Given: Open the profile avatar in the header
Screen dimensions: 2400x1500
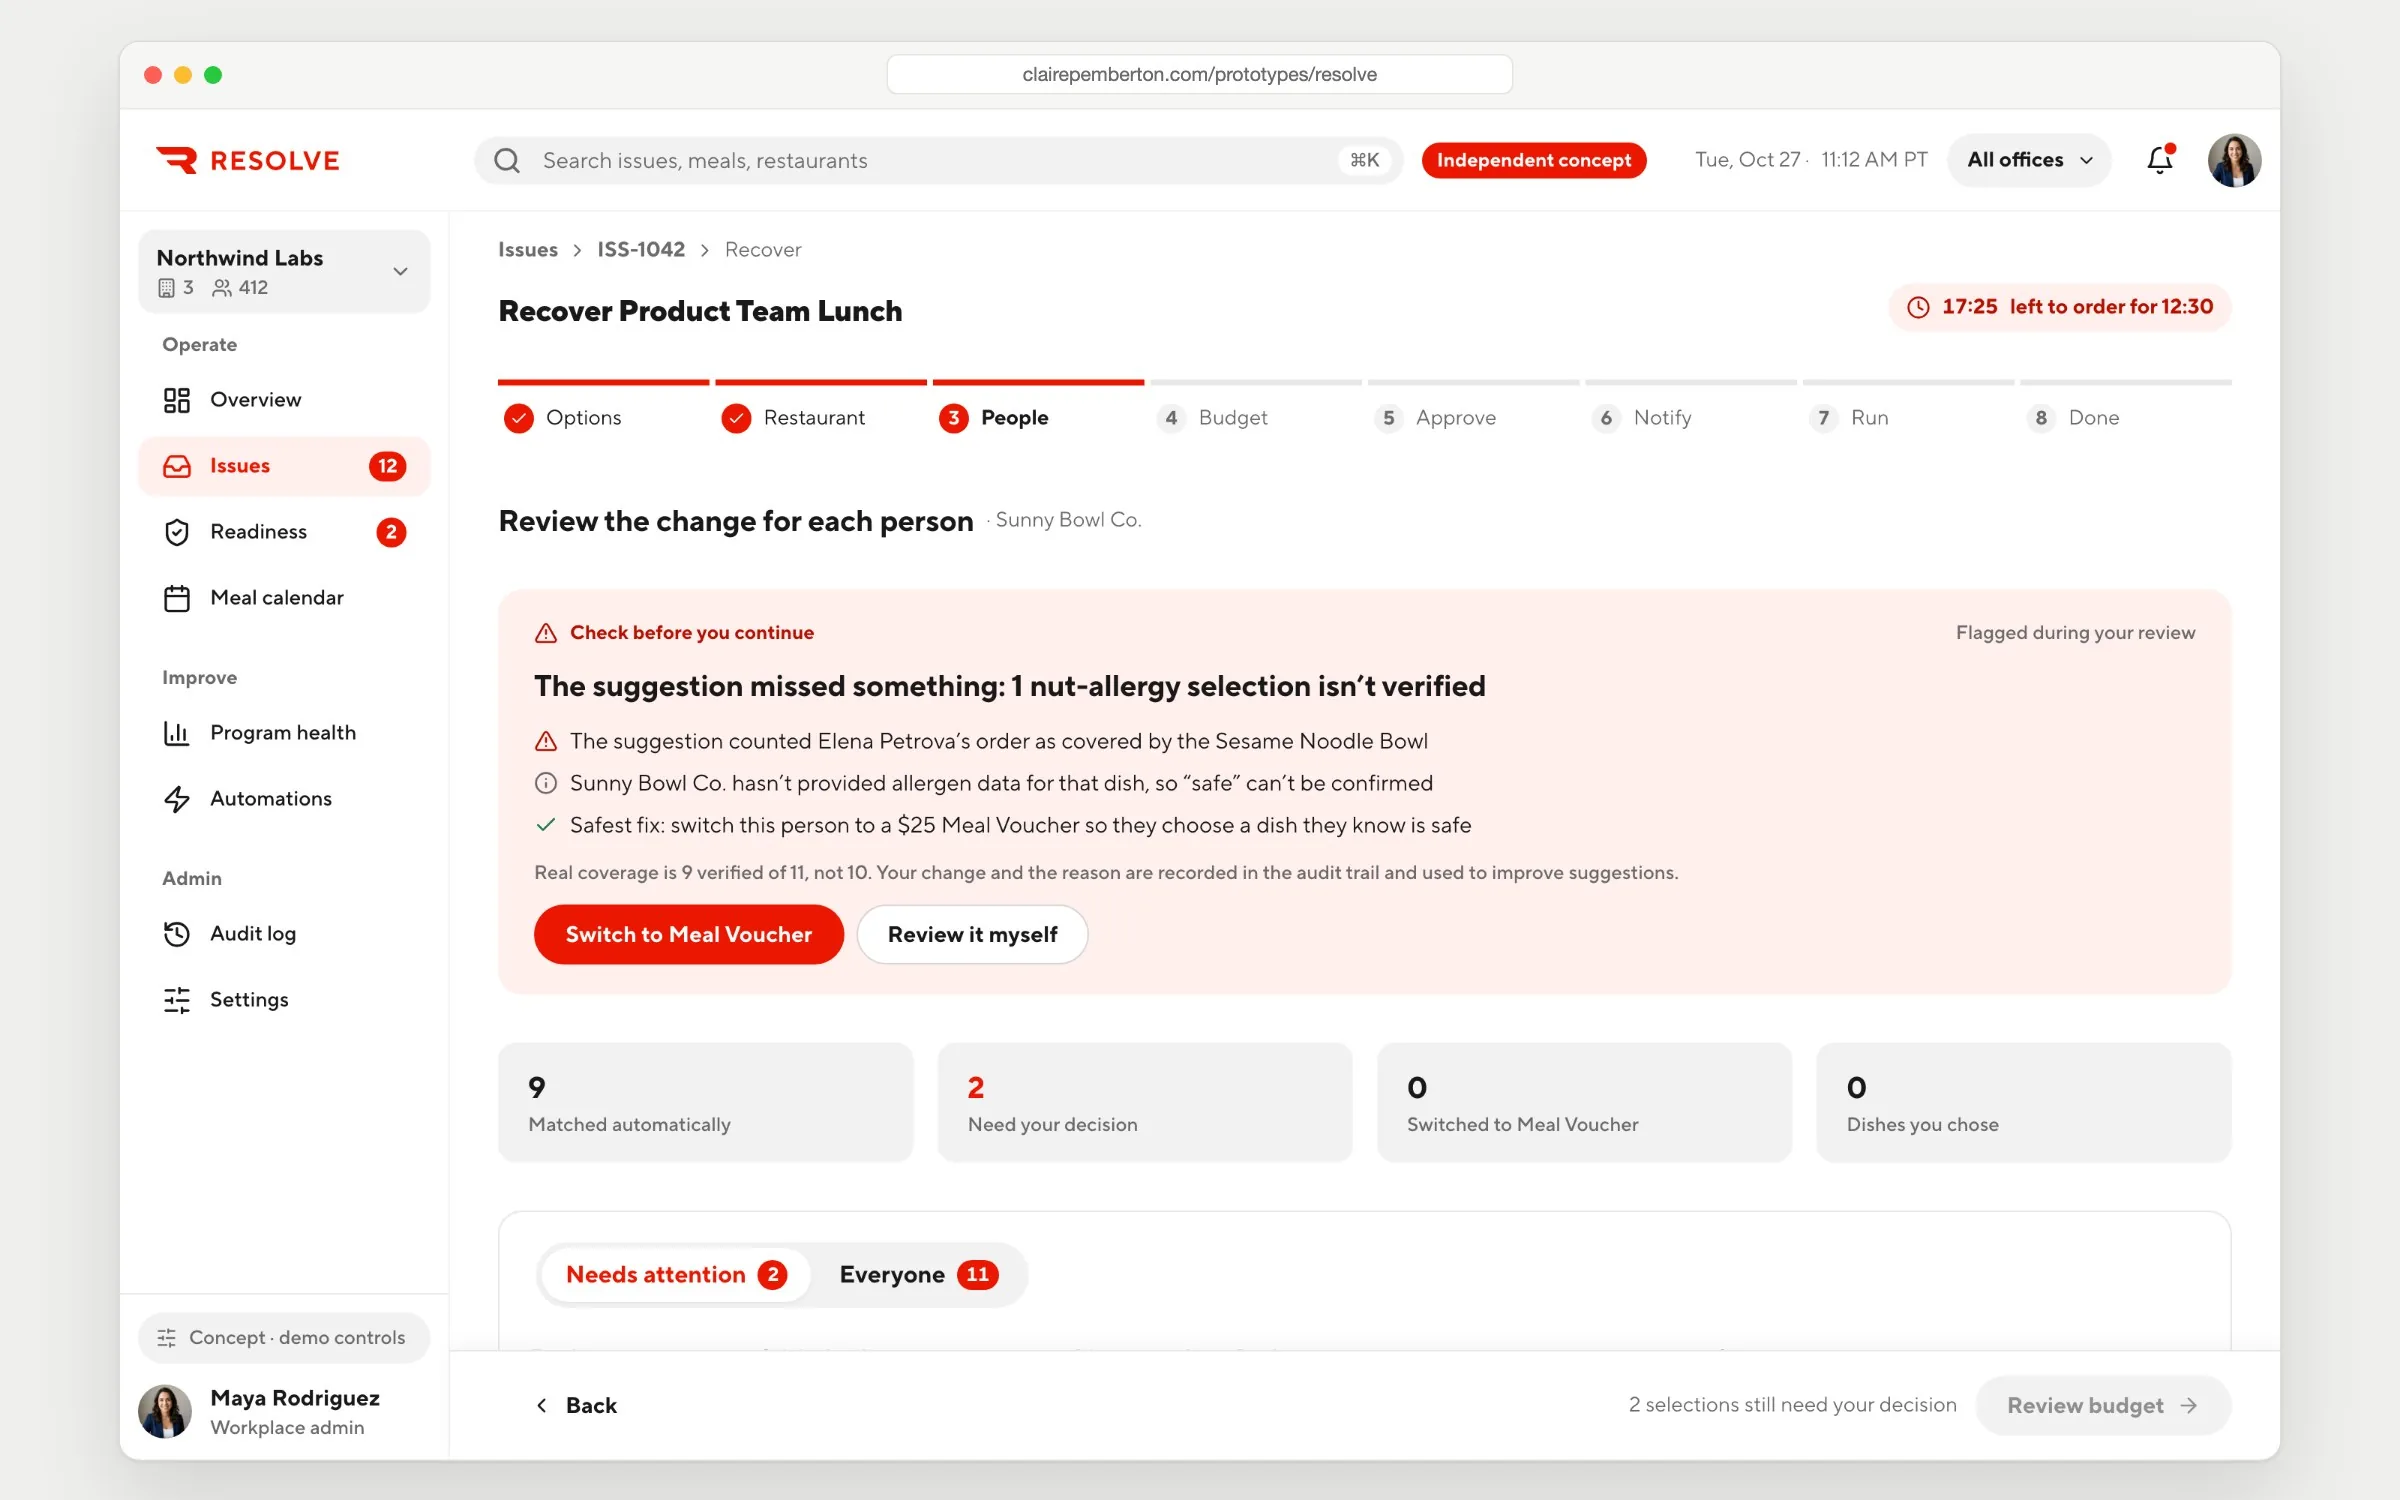Looking at the screenshot, I should 2234,160.
